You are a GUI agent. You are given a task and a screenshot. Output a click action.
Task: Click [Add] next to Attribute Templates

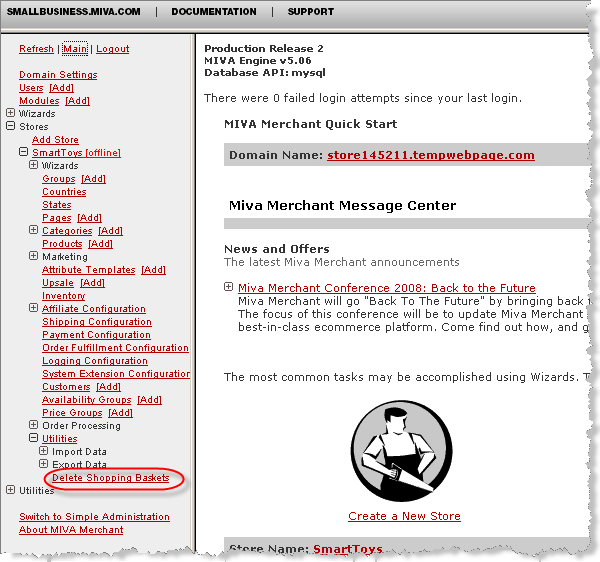coord(153,270)
